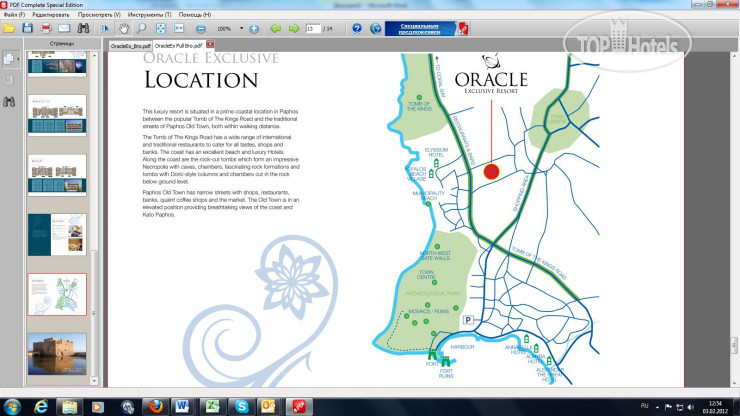The width and height of the screenshot is (740, 416).
Task: Open help with the blue question mark
Action: pos(357,28)
